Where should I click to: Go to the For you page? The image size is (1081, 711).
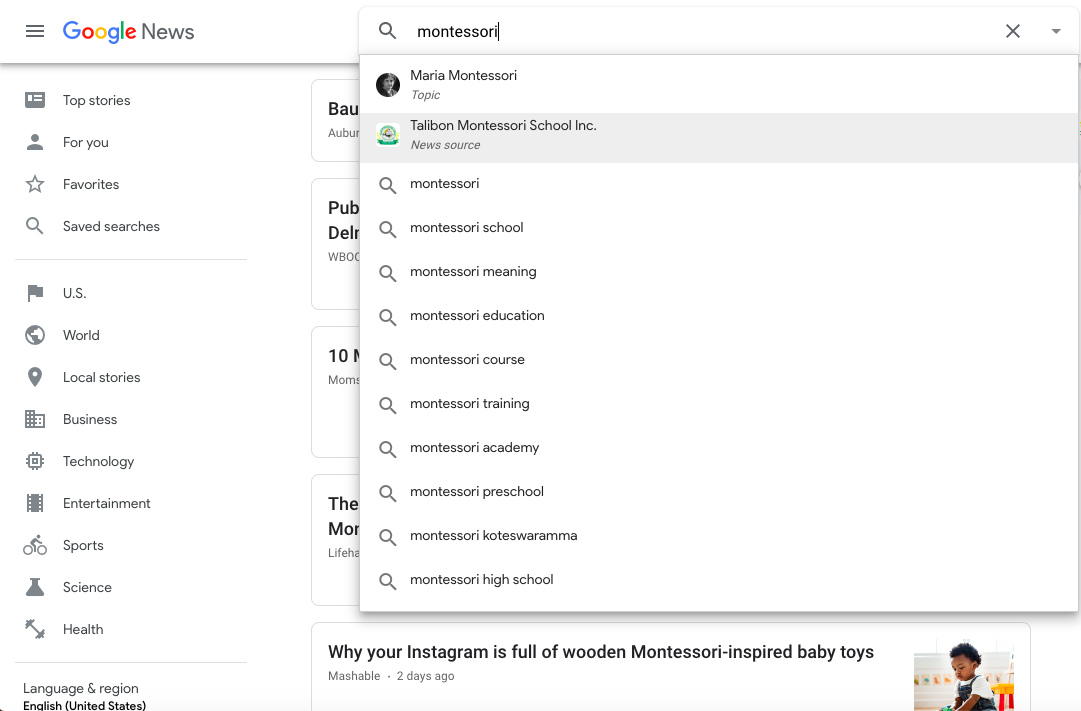coord(85,142)
